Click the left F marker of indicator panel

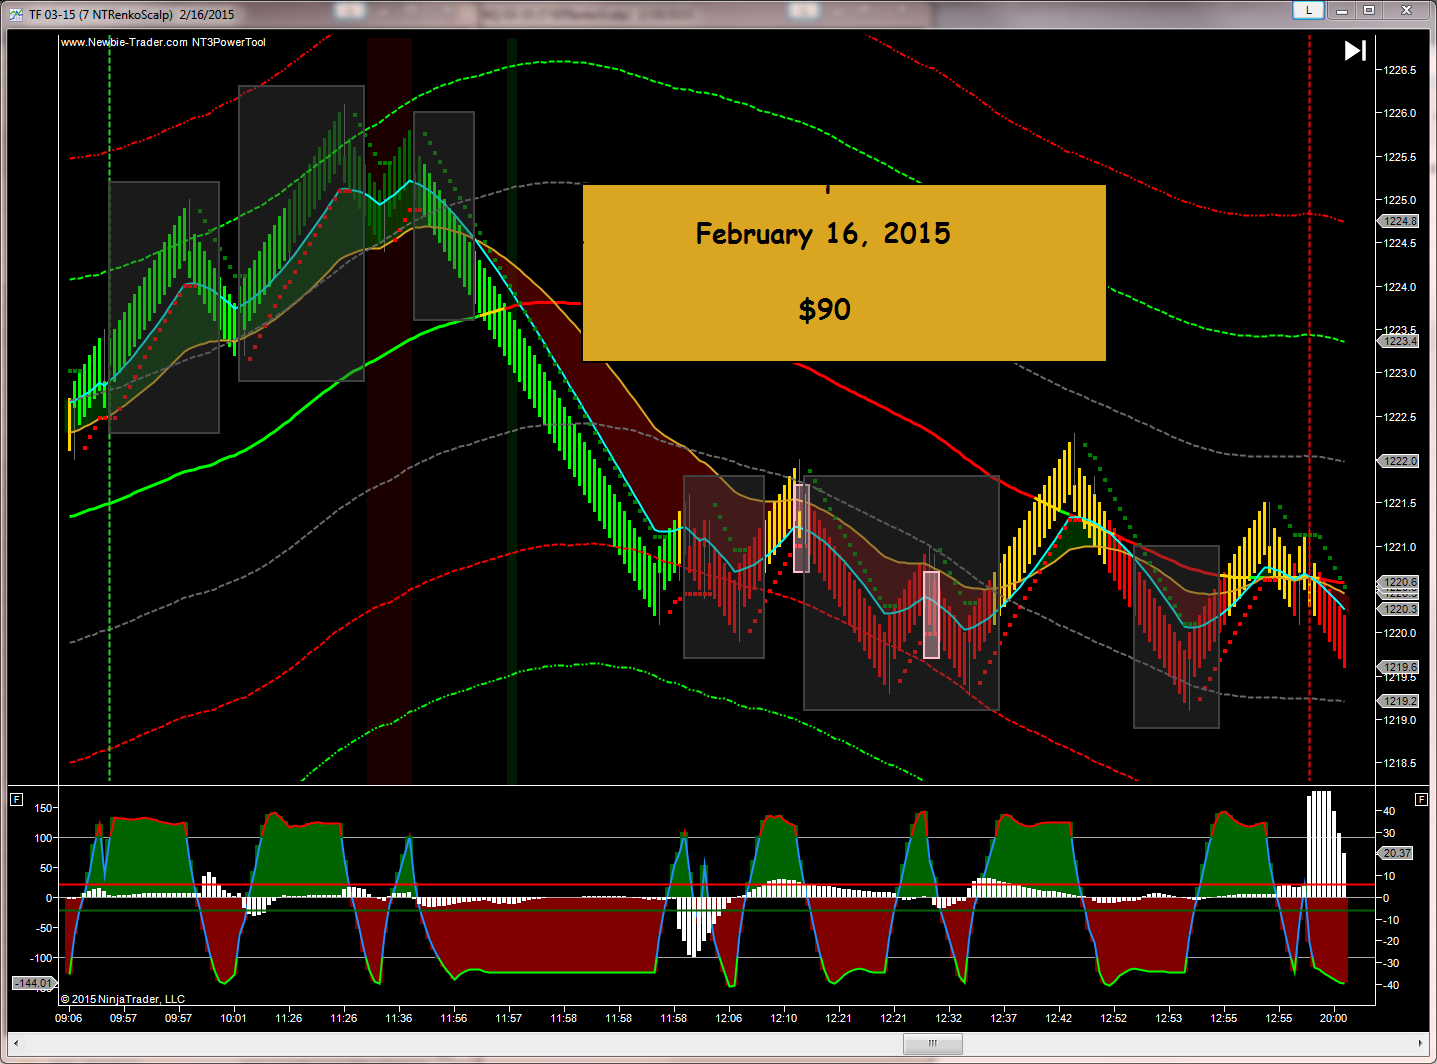point(16,799)
